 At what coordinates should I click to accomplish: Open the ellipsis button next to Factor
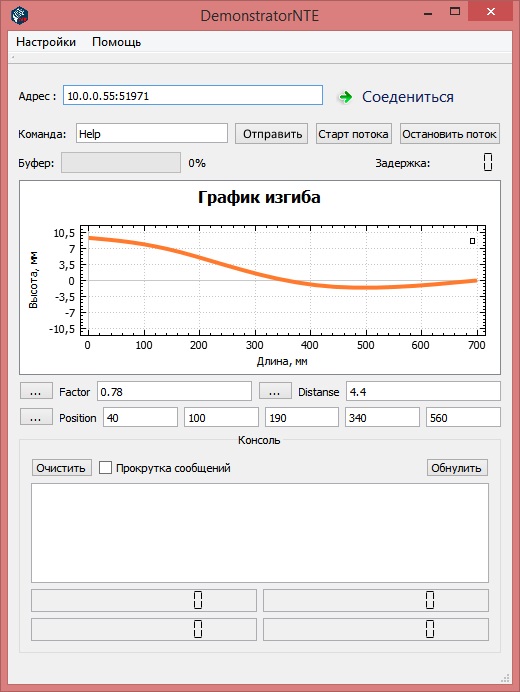tap(36, 391)
